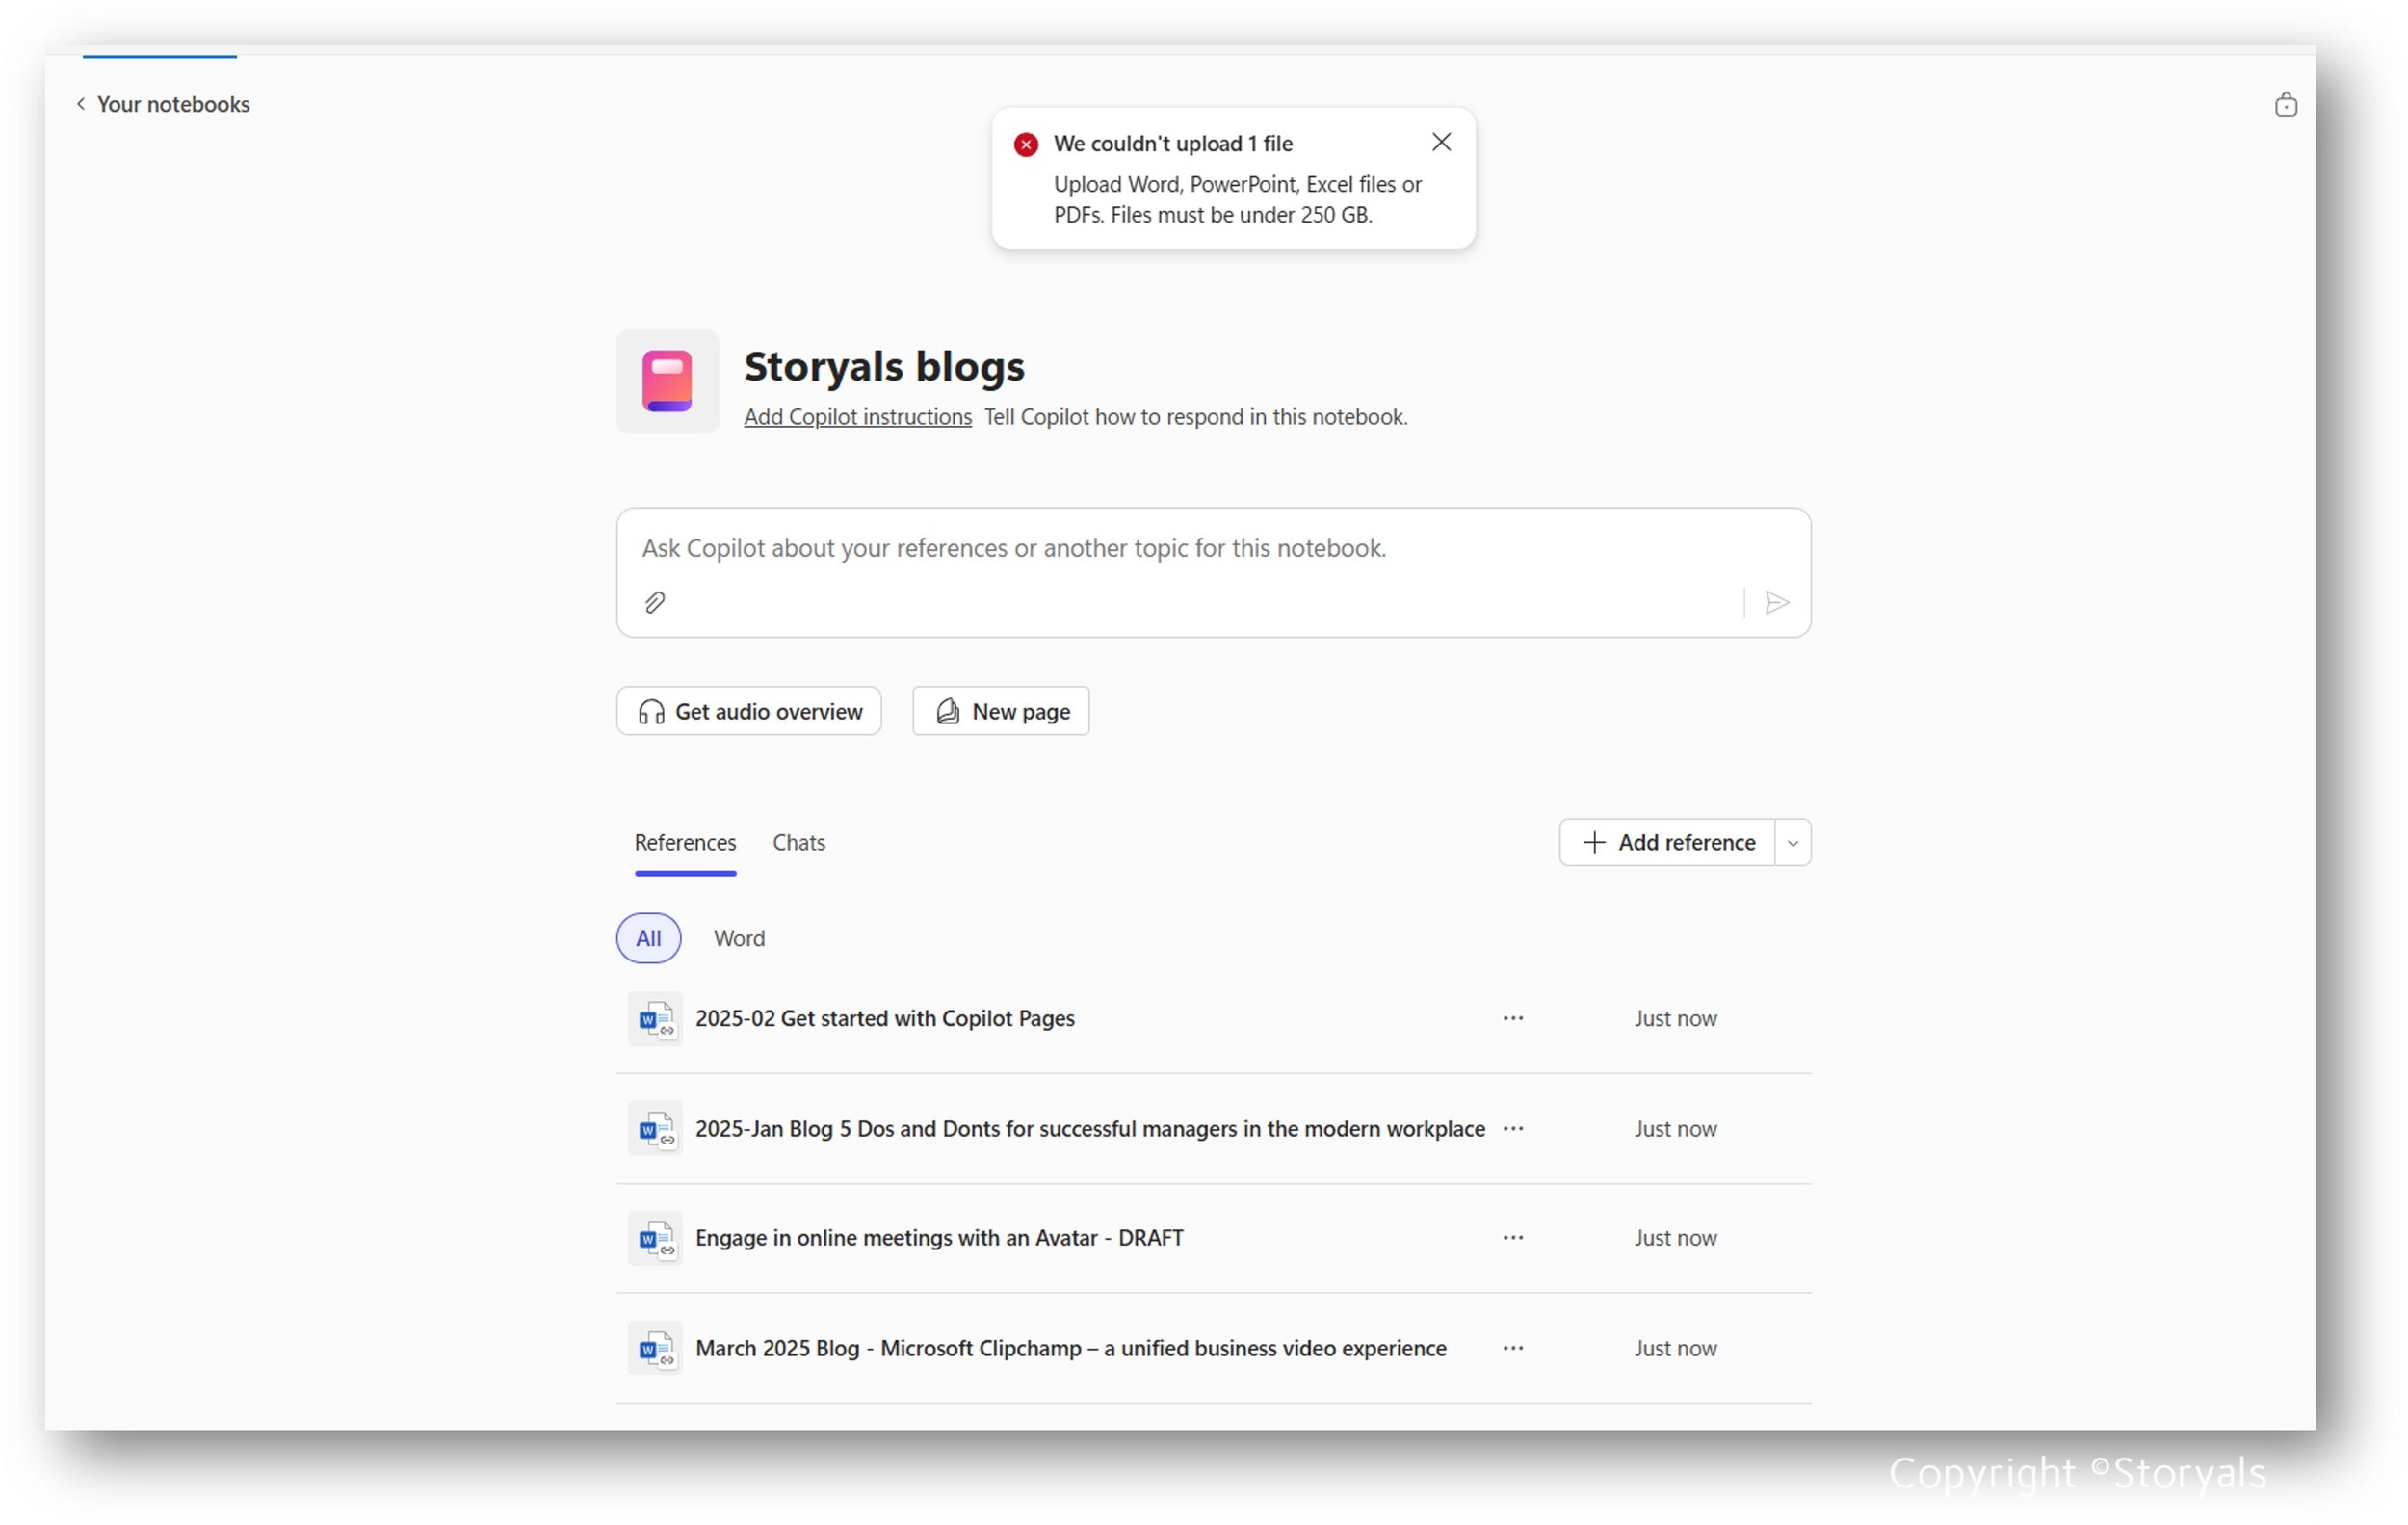
Task: Click the plus icon on Add reference
Action: coord(1593,842)
